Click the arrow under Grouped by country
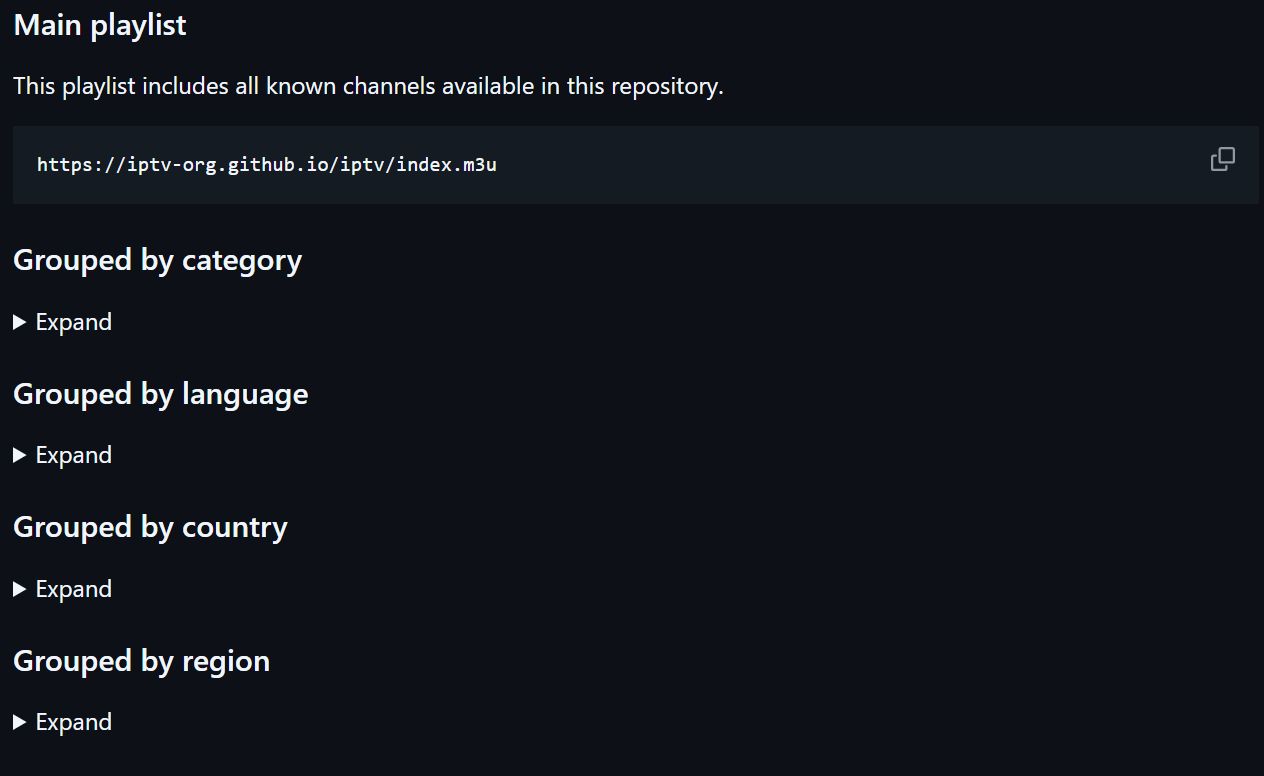The width and height of the screenshot is (1264, 776). (x=20, y=589)
